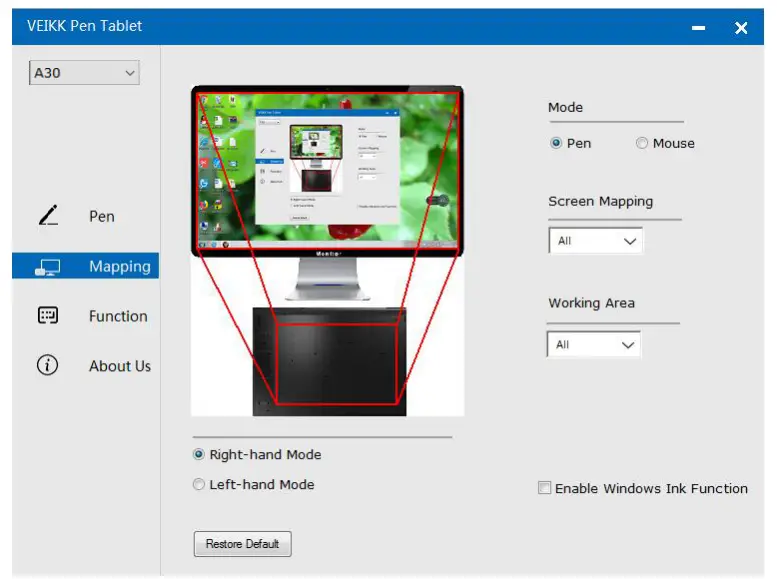Click the Restore Default button

coord(242,544)
